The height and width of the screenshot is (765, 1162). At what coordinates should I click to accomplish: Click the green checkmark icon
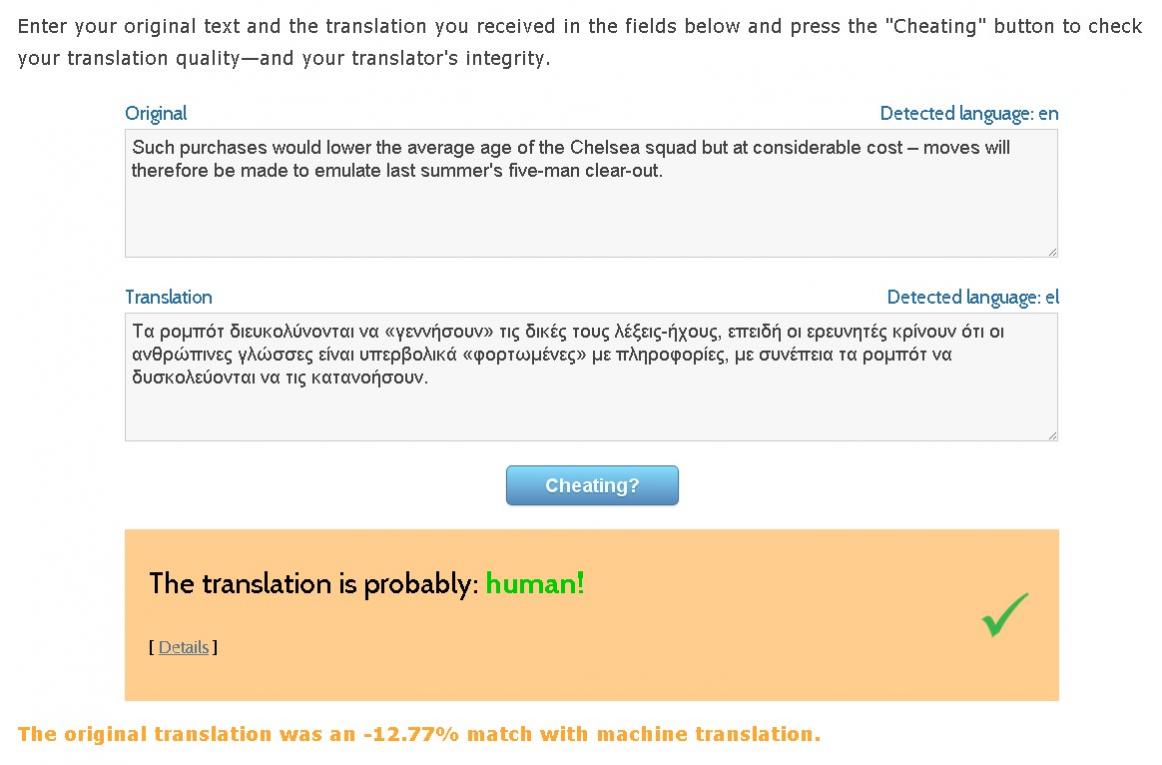(x=1005, y=615)
